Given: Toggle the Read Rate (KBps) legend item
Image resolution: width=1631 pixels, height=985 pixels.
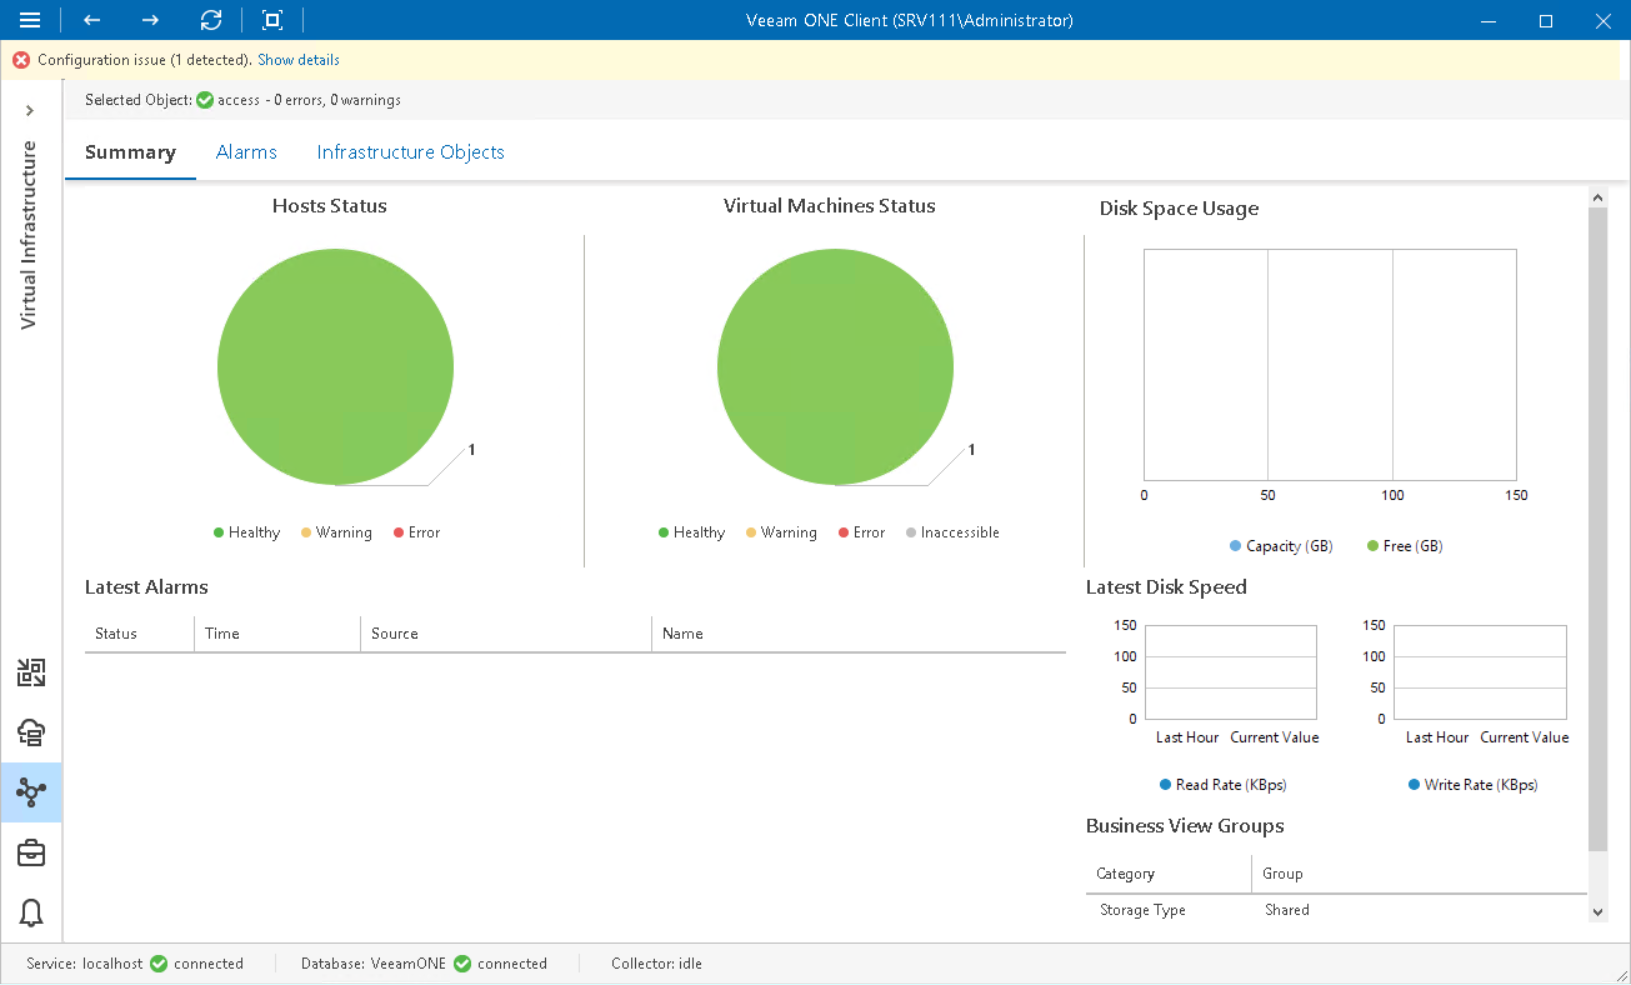Looking at the screenshot, I should (1222, 784).
